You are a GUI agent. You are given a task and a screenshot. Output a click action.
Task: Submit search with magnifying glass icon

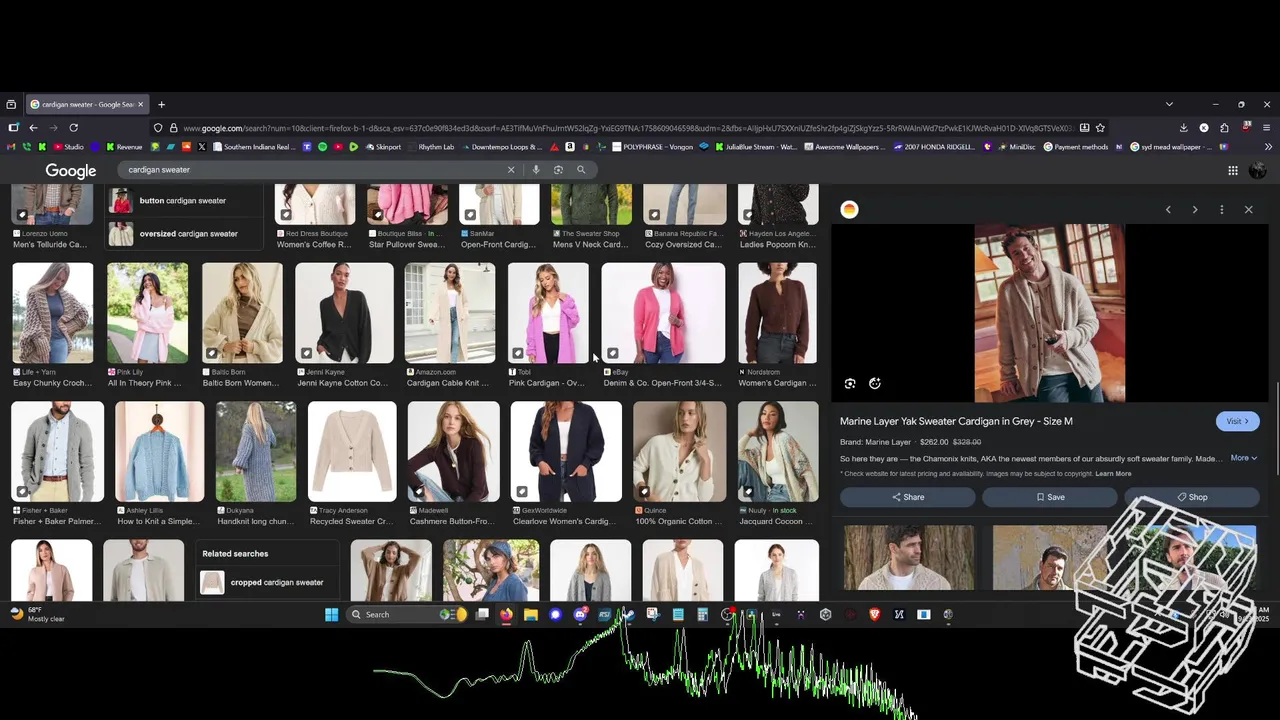pyautogui.click(x=581, y=170)
